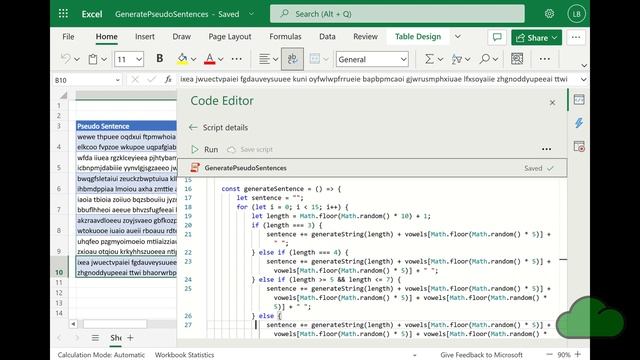Screen dimensions: 640x360
Task: Close the Code Editor pane
Action: pos(552,102)
